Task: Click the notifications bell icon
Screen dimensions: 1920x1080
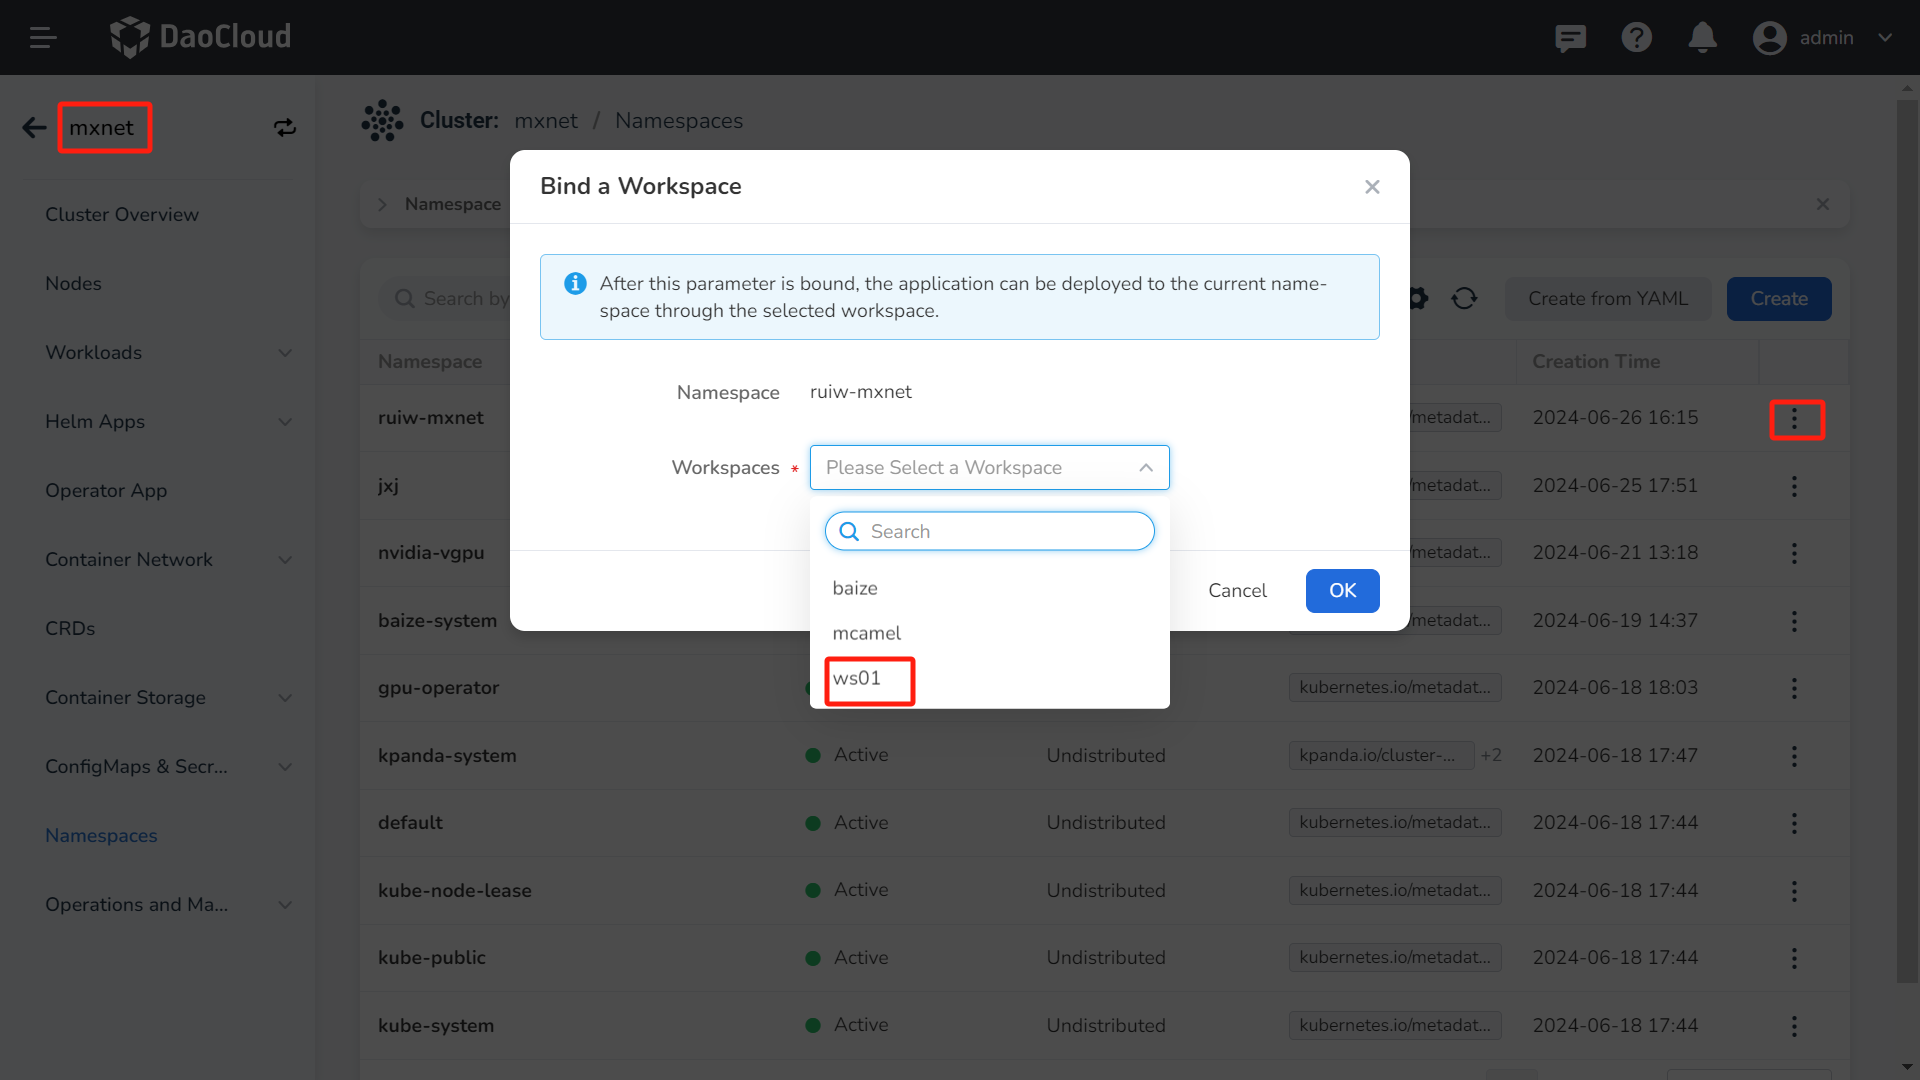Action: click(x=1702, y=37)
